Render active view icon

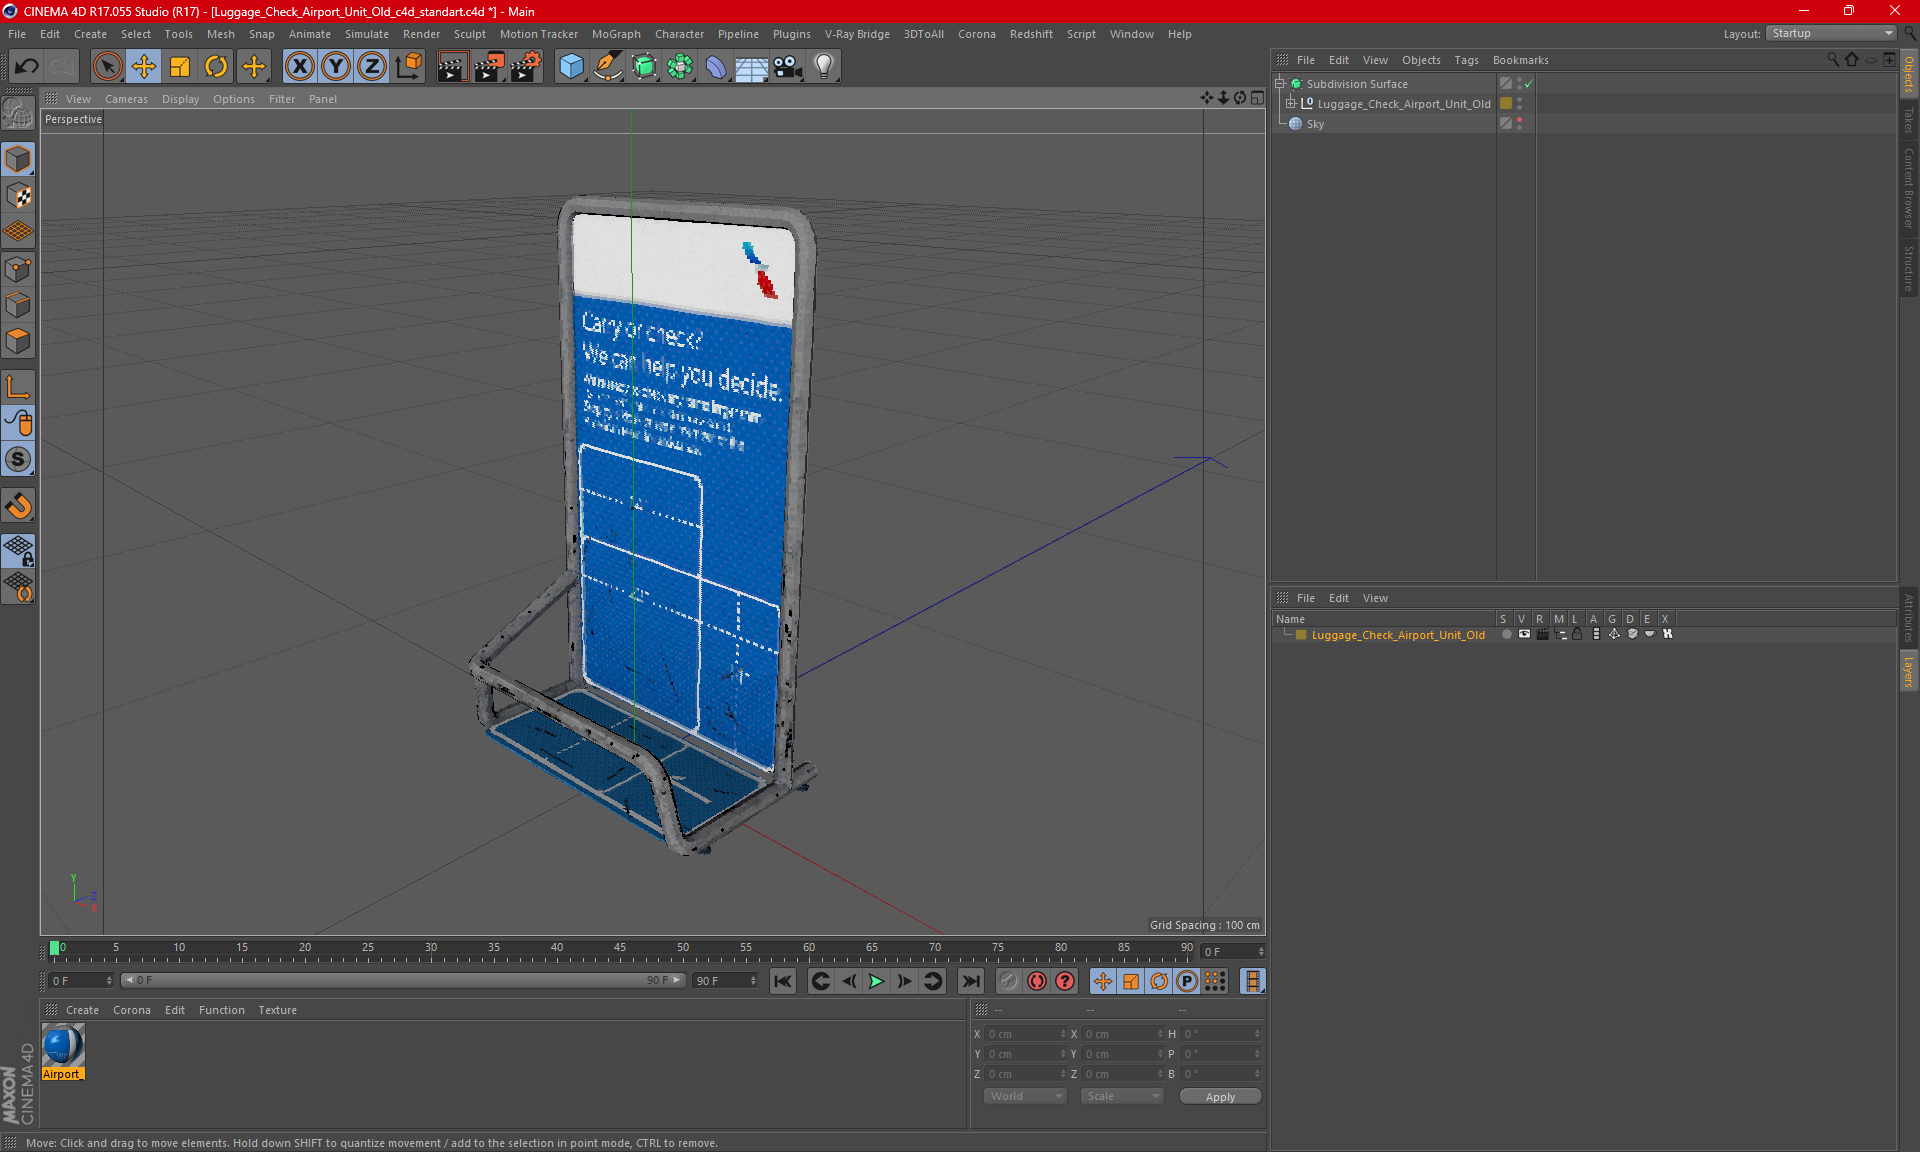452,66
